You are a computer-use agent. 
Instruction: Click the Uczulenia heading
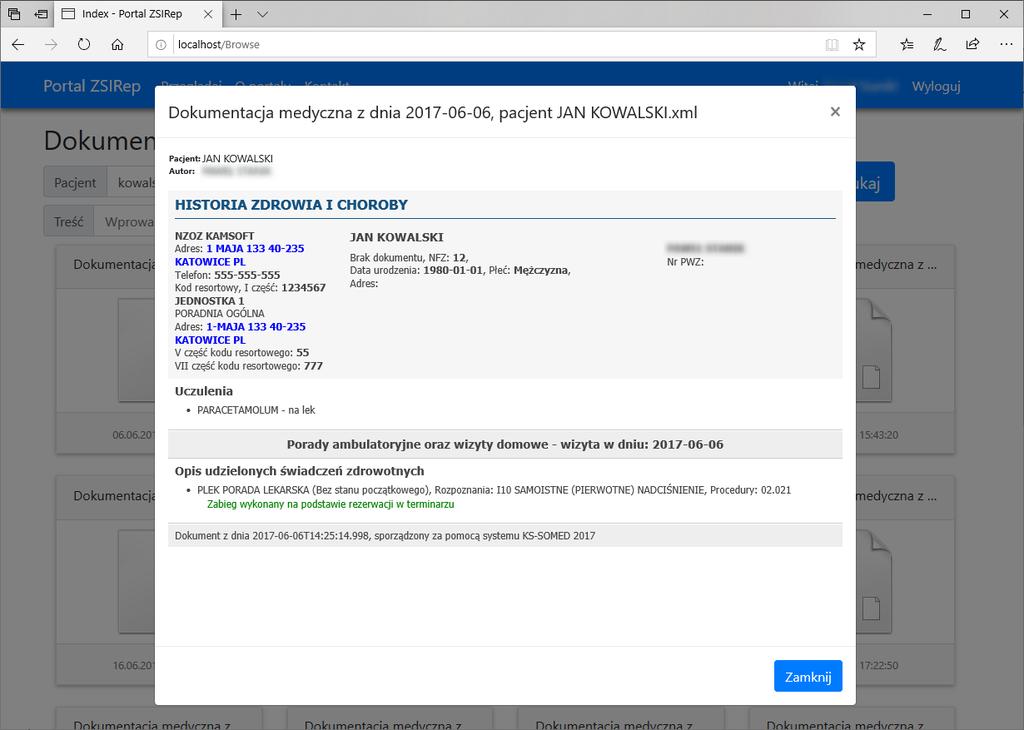click(x=204, y=391)
